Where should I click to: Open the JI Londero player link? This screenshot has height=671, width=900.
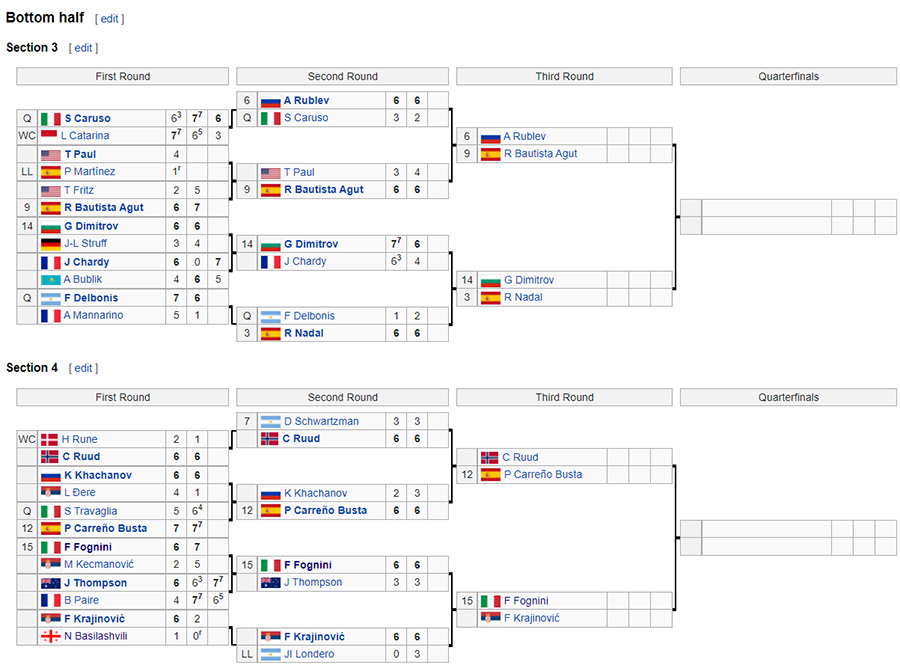(x=309, y=654)
